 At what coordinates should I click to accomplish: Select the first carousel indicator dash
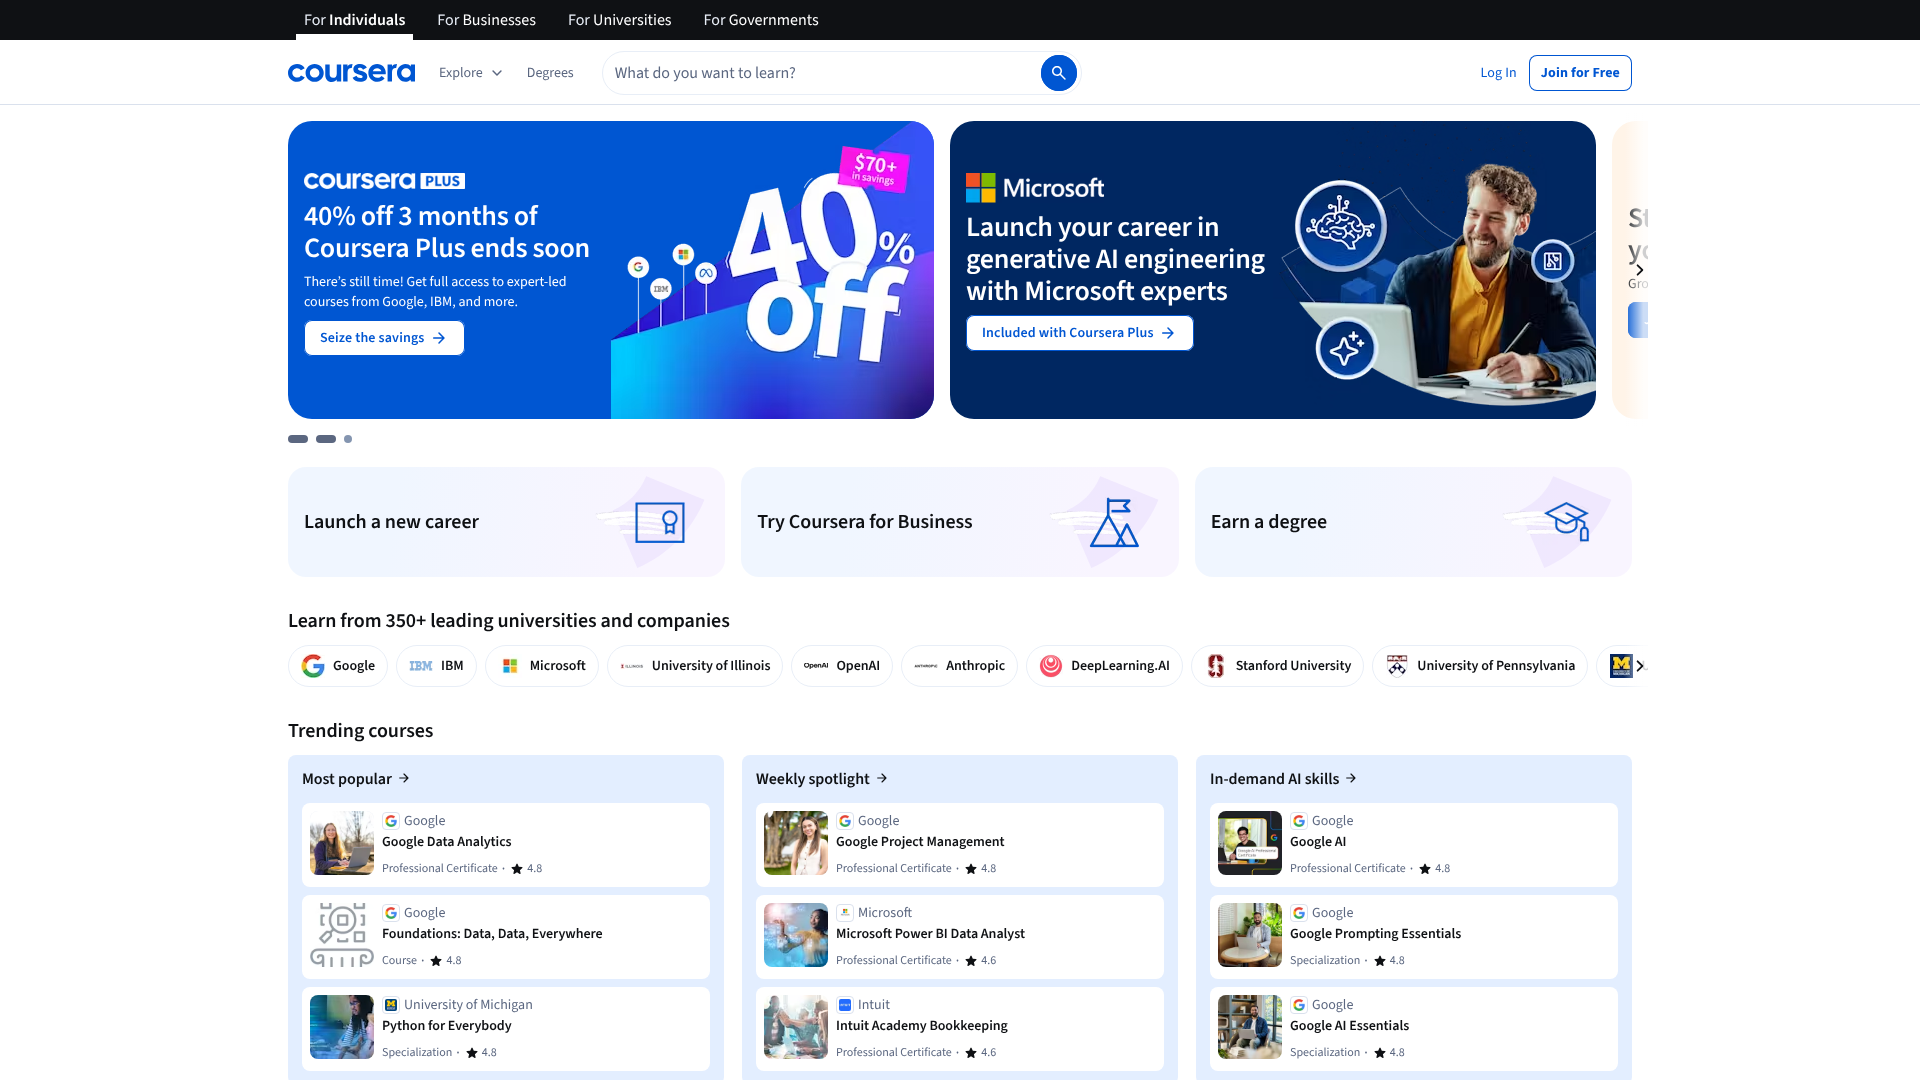pyautogui.click(x=297, y=439)
